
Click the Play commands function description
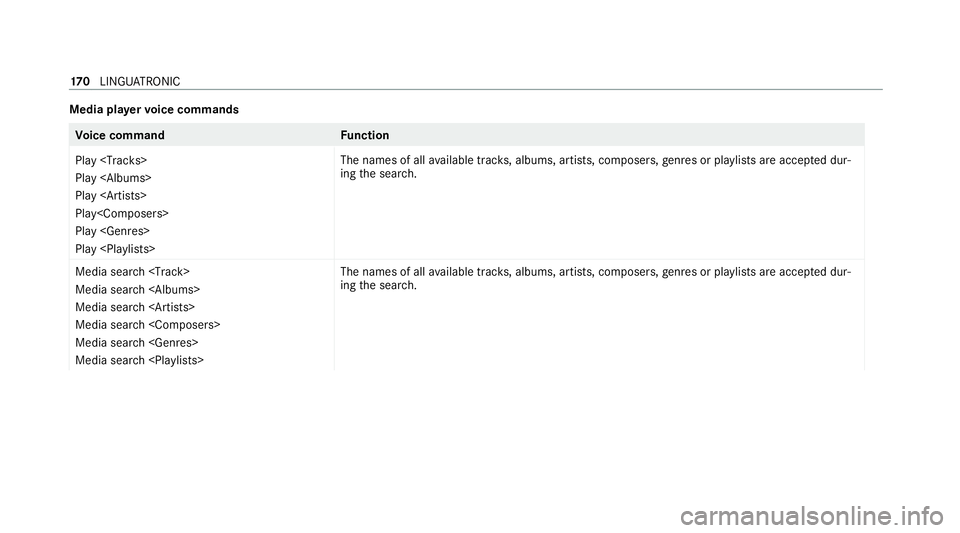point(596,167)
